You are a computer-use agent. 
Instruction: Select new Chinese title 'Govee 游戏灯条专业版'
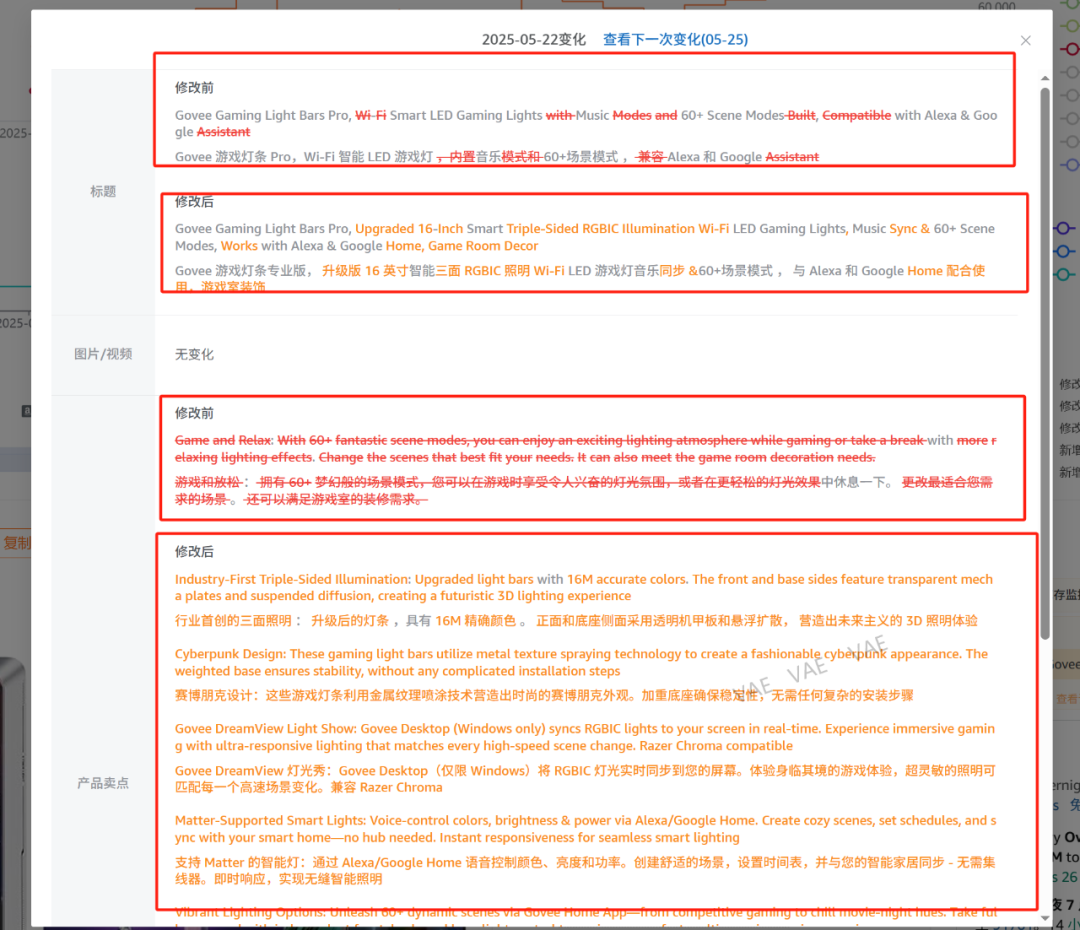click(580, 278)
